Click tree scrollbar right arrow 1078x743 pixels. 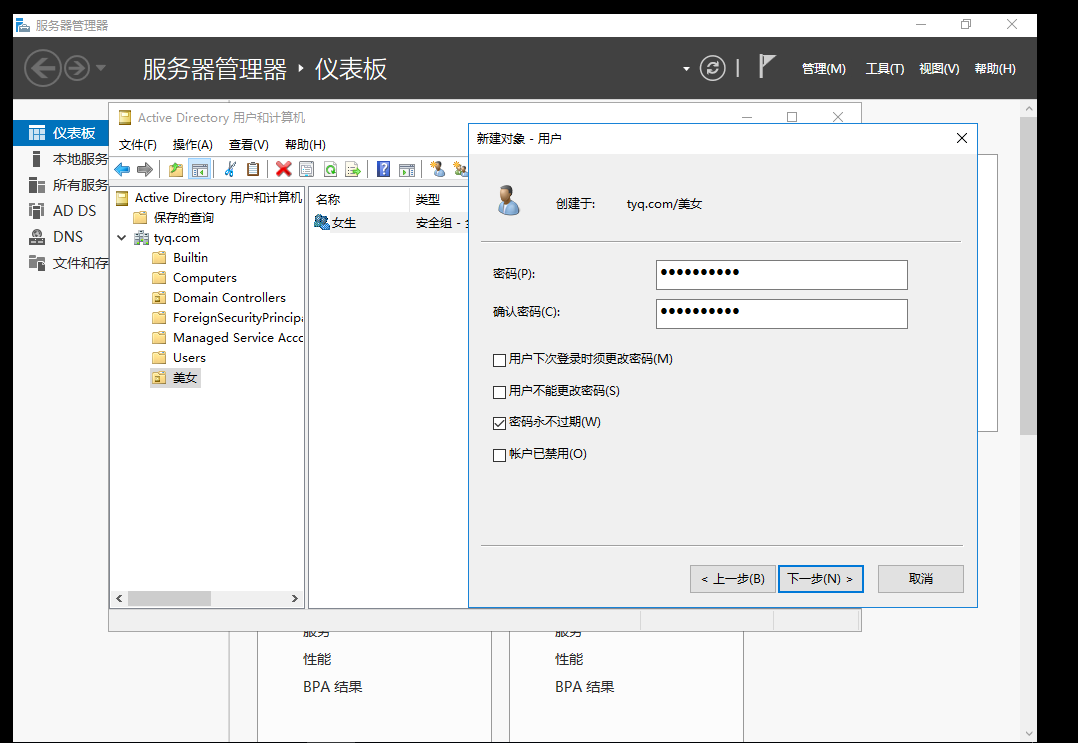(x=294, y=599)
